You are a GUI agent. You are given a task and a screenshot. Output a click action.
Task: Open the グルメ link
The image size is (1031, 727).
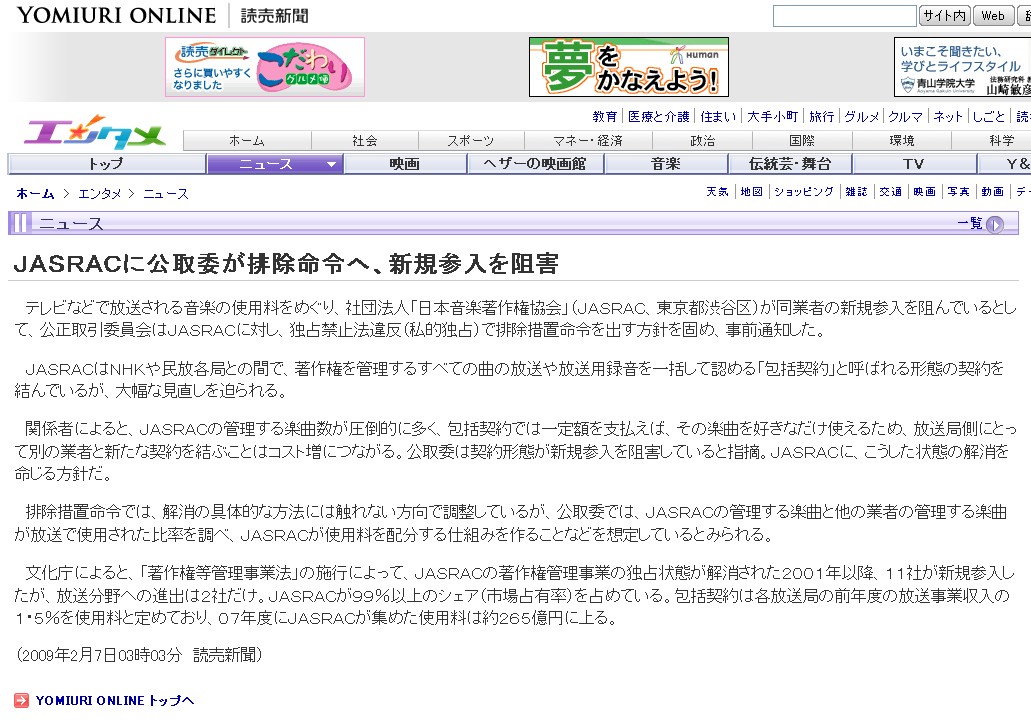click(x=861, y=116)
